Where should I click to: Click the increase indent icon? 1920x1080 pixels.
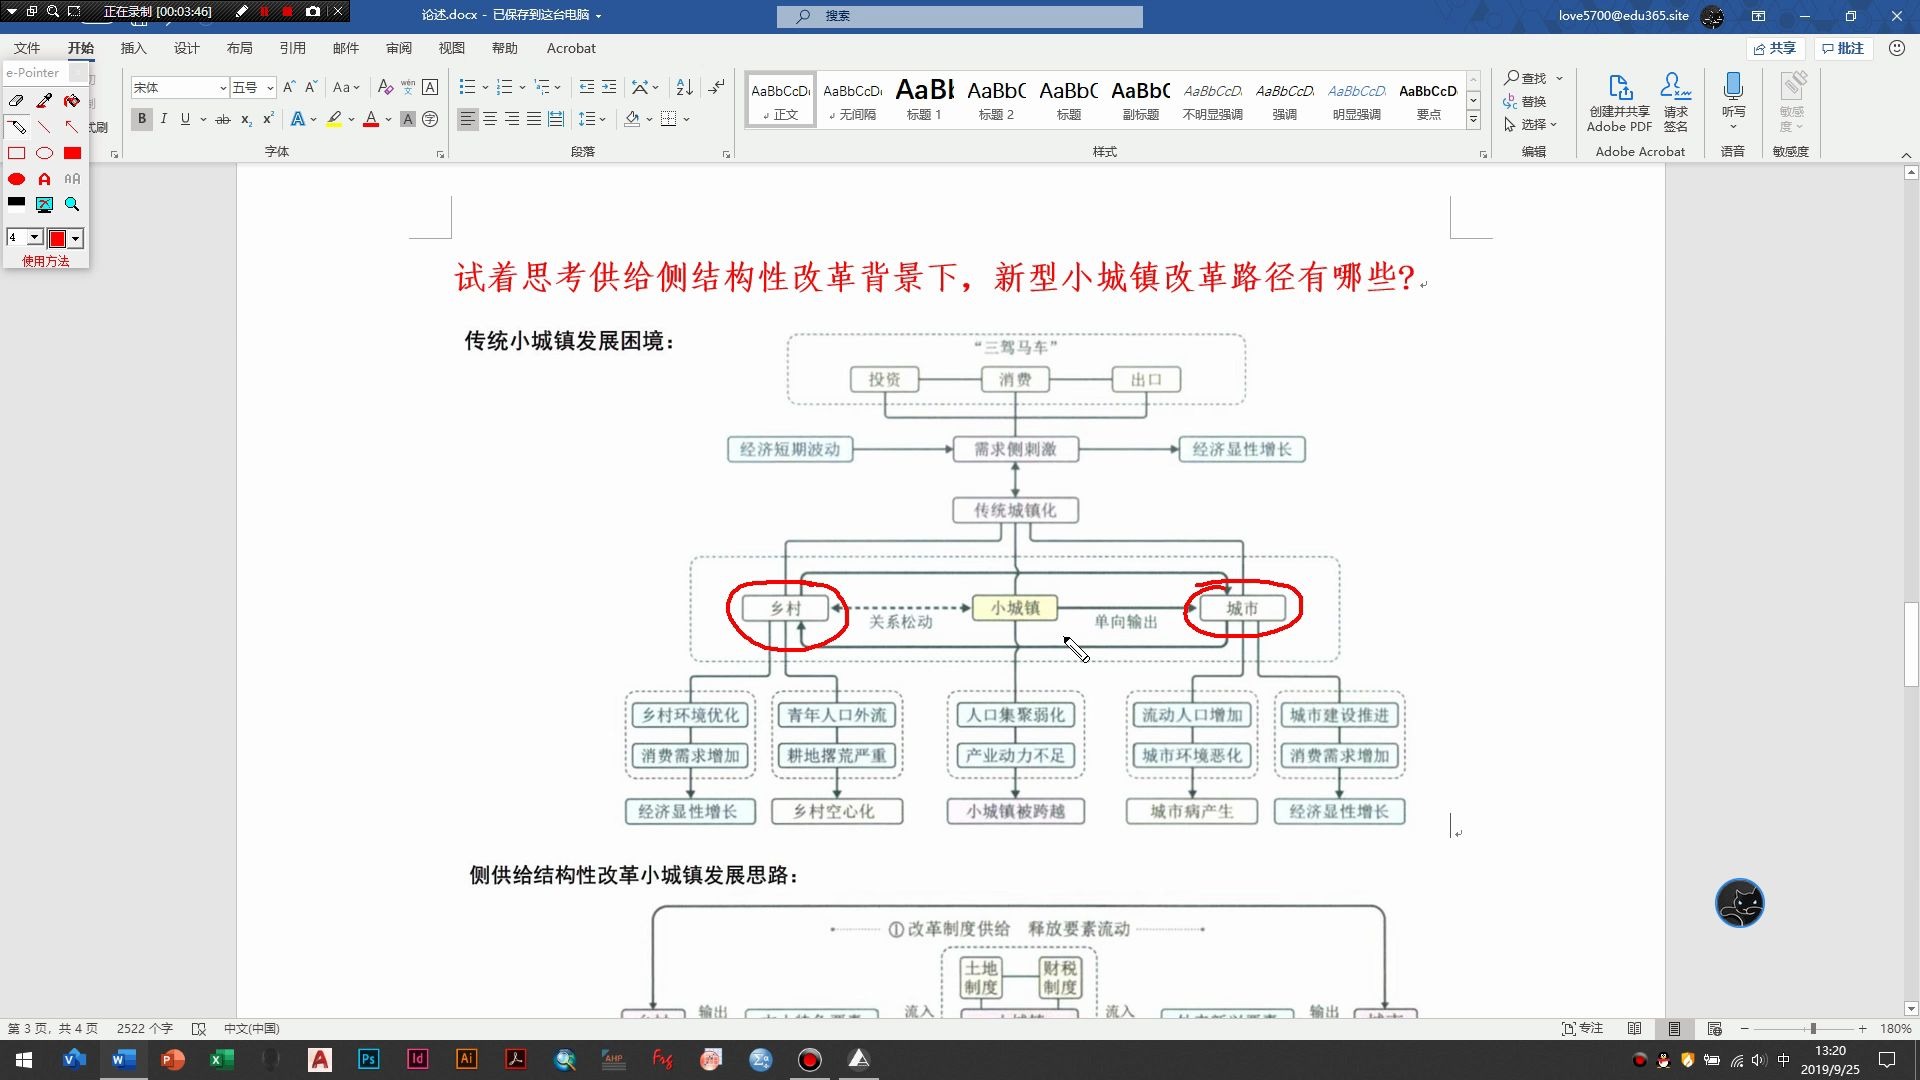click(x=609, y=88)
